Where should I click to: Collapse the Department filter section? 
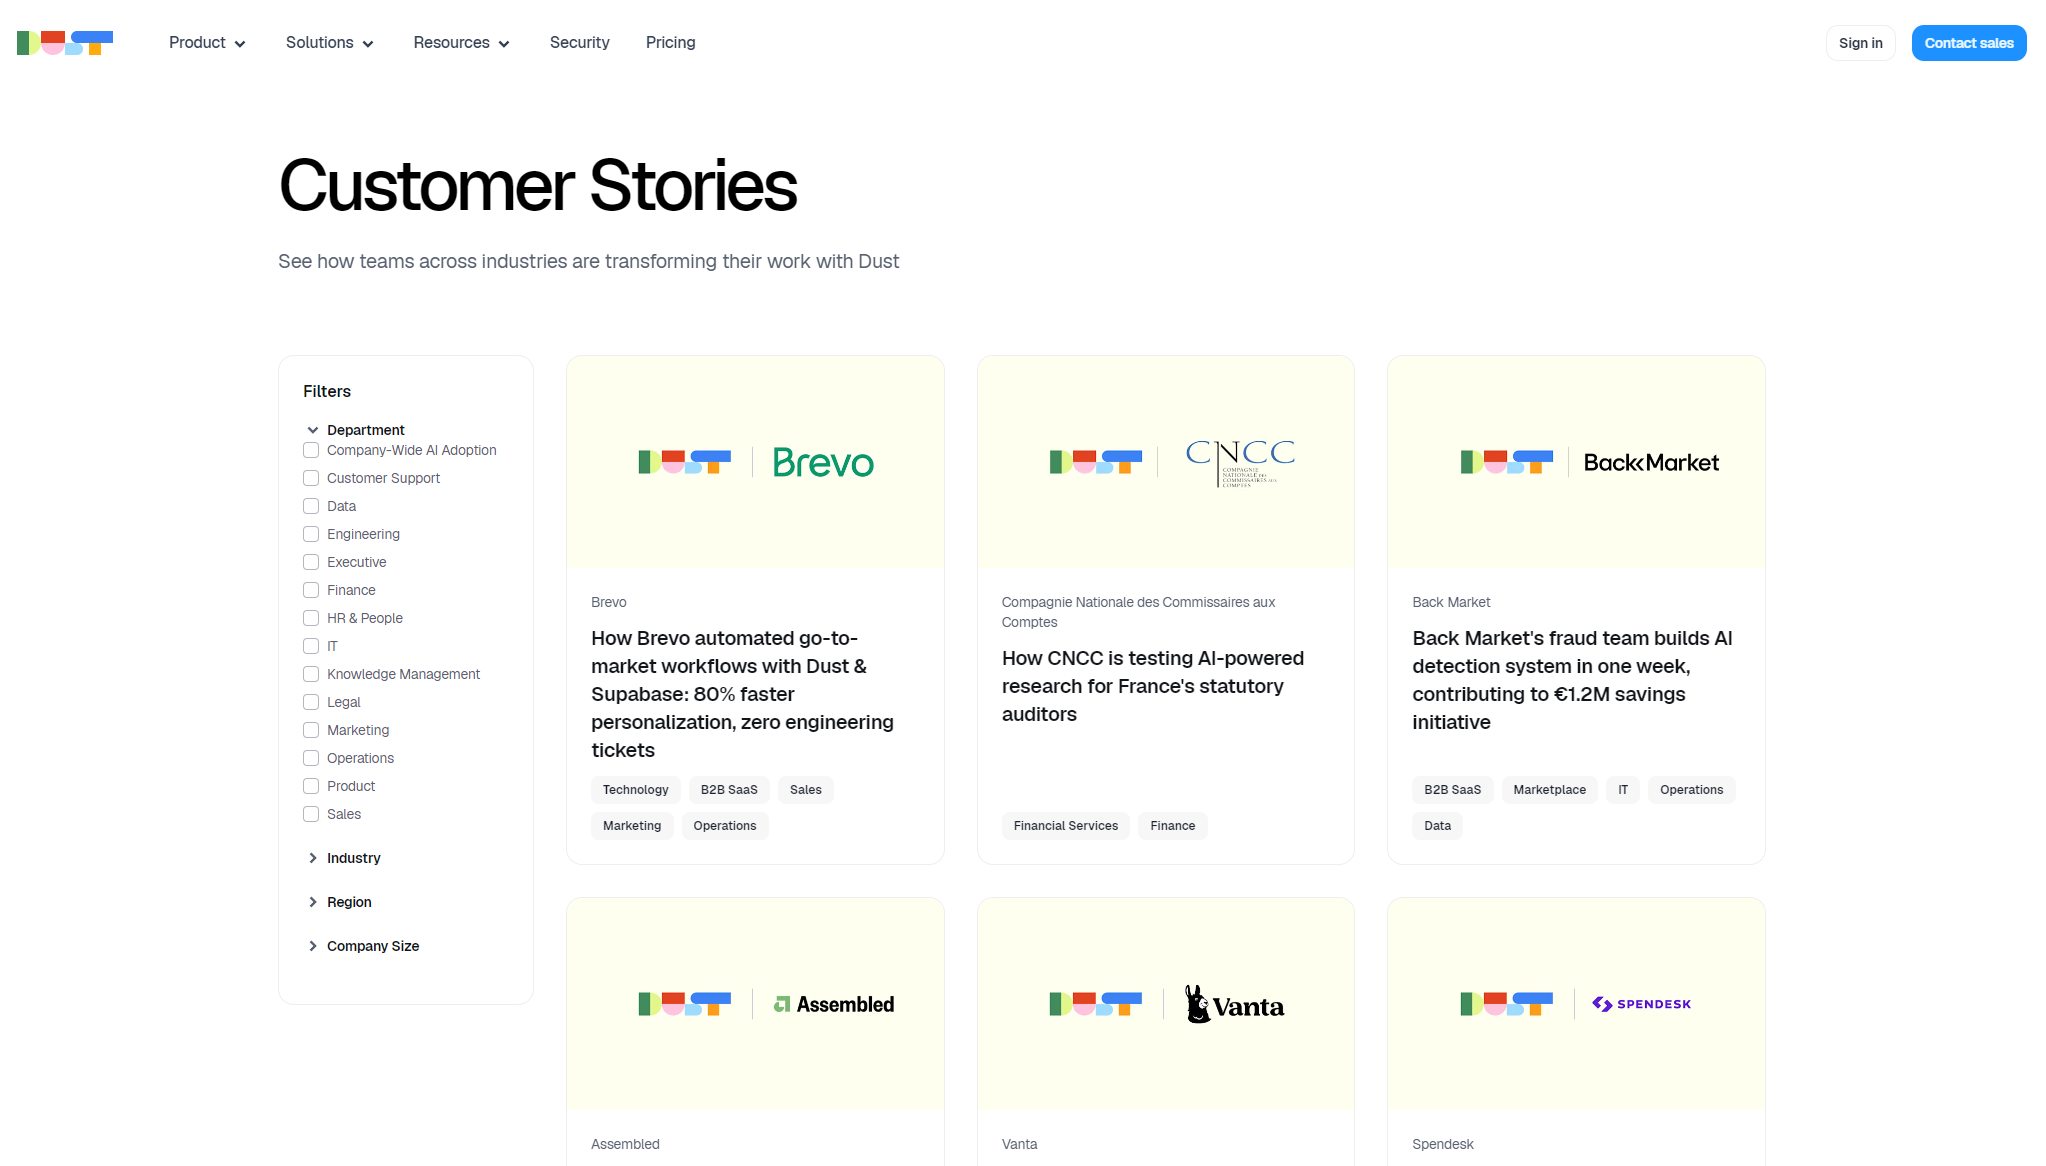click(x=364, y=430)
